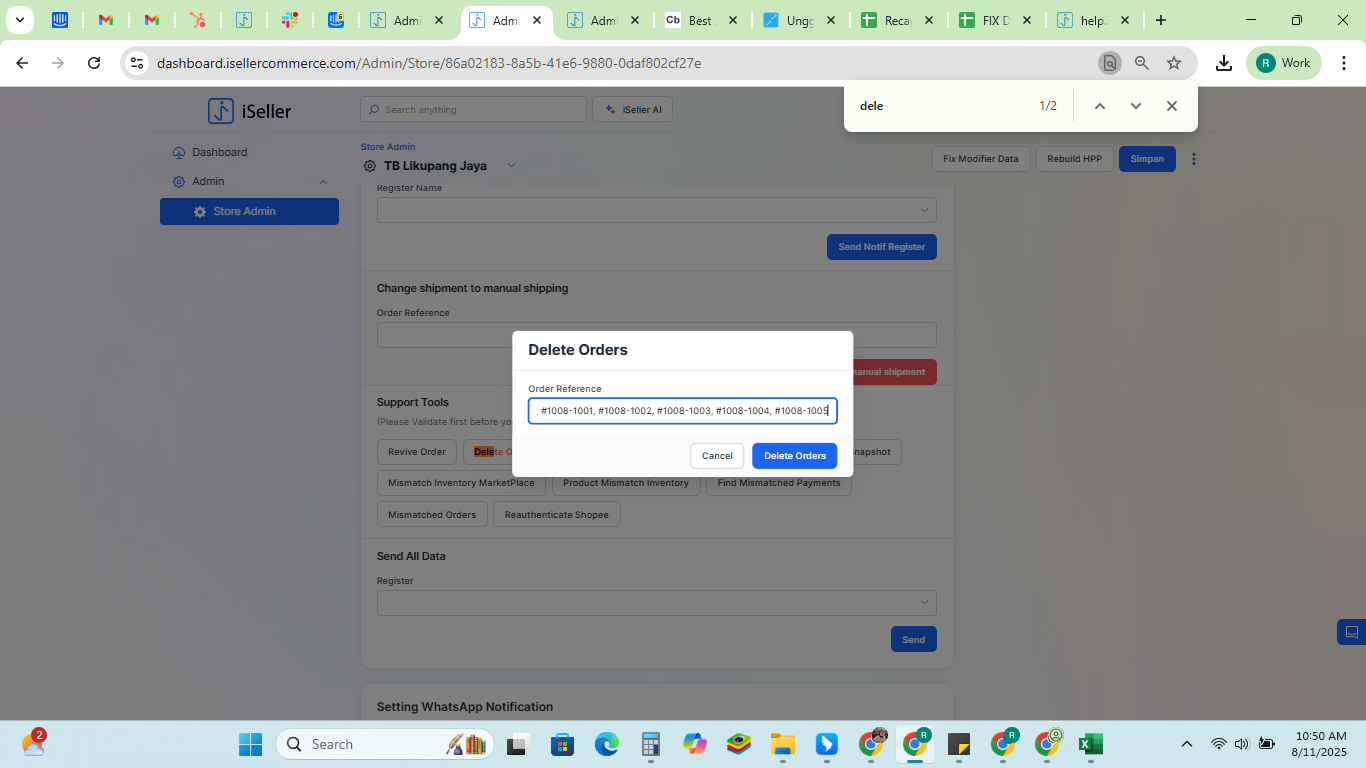
Task: Open Chrome downloads icon
Action: (1223, 63)
